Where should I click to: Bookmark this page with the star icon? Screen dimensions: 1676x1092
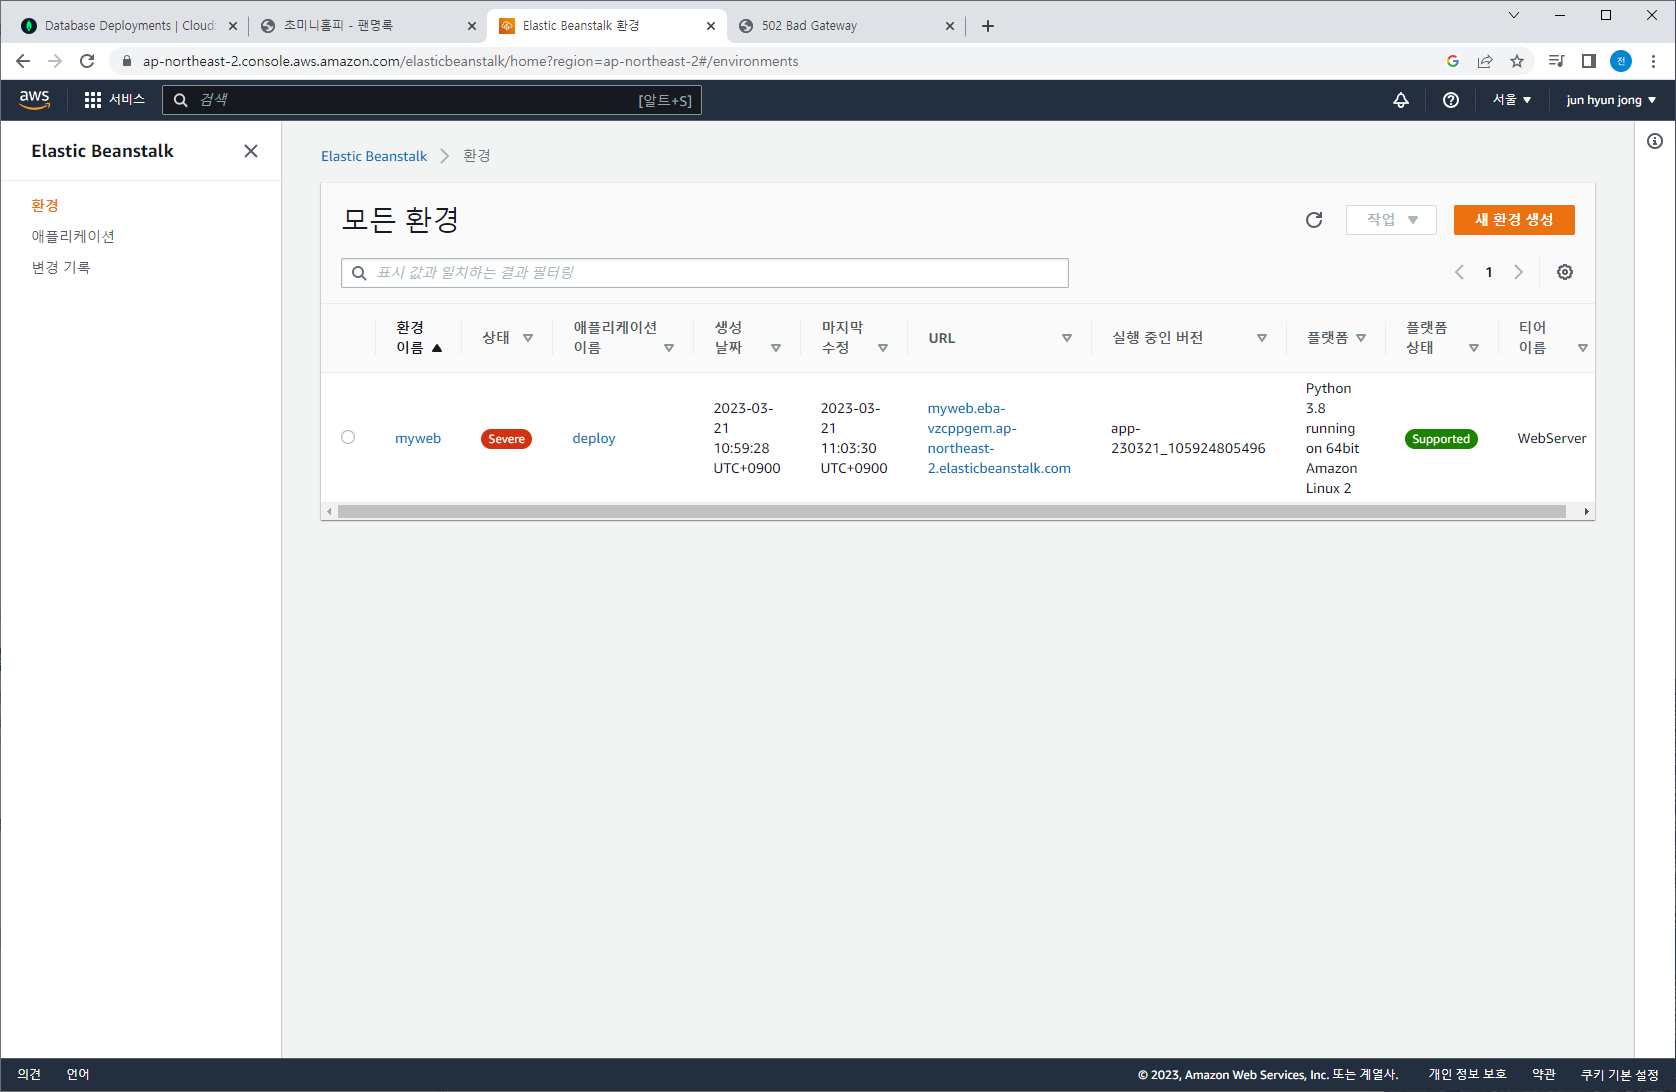pyautogui.click(x=1517, y=61)
